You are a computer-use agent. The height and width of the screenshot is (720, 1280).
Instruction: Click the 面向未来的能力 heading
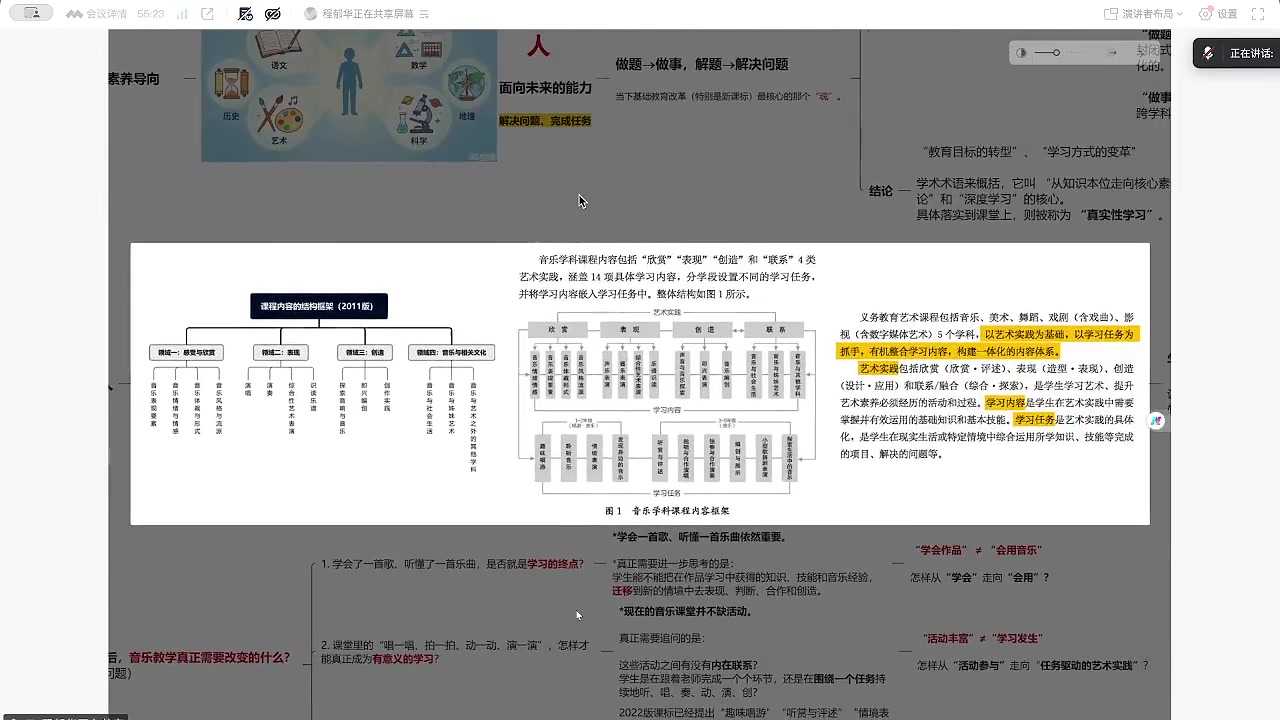click(546, 88)
